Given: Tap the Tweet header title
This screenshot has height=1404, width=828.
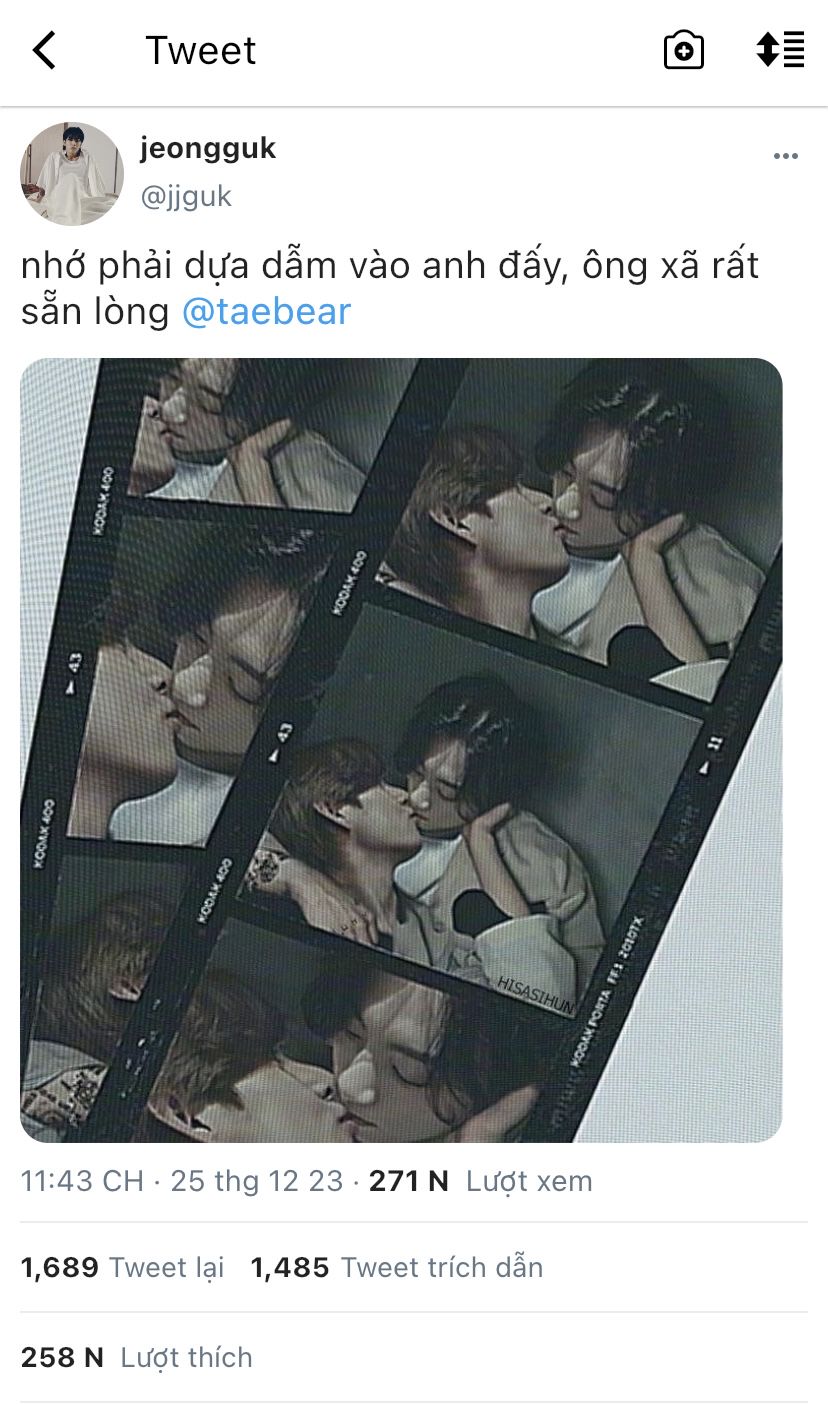Looking at the screenshot, I should (201, 50).
